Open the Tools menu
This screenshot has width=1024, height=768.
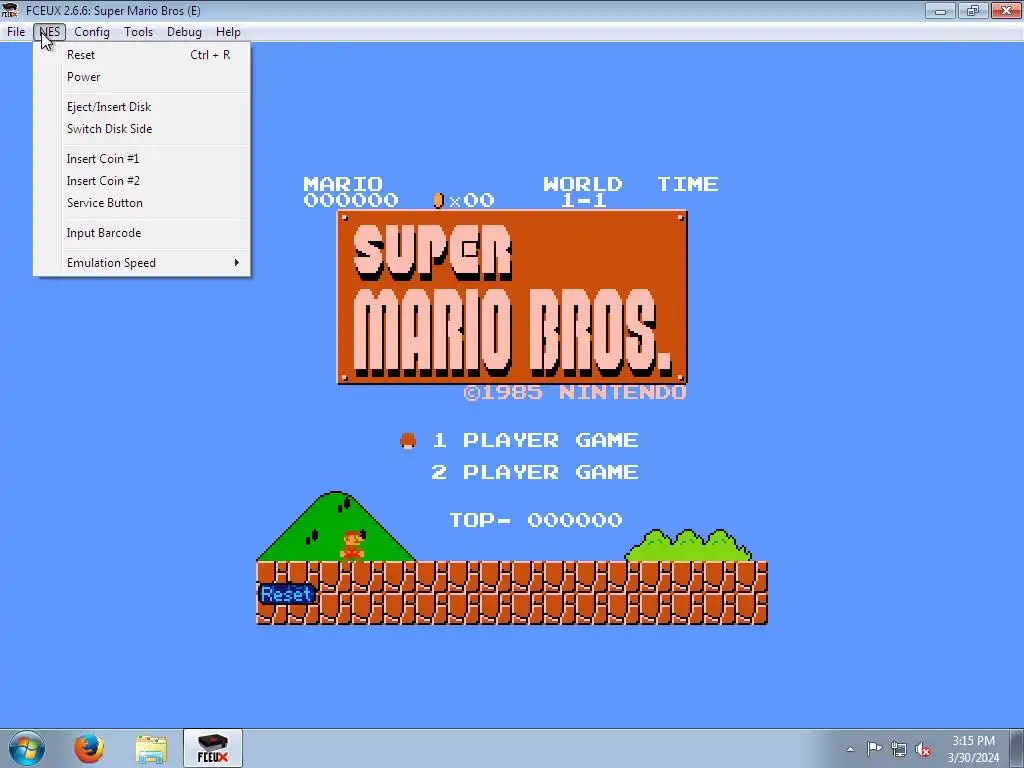(138, 31)
